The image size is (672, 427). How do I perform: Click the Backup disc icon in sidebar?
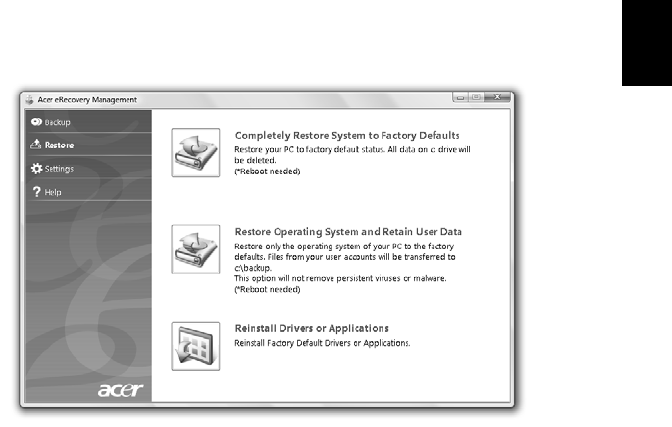(x=36, y=122)
